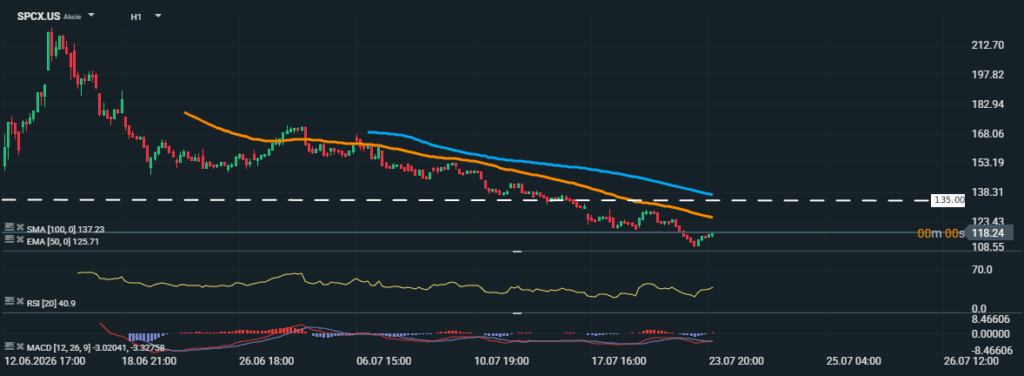Grab the divider handle above MACD panel

(517, 313)
